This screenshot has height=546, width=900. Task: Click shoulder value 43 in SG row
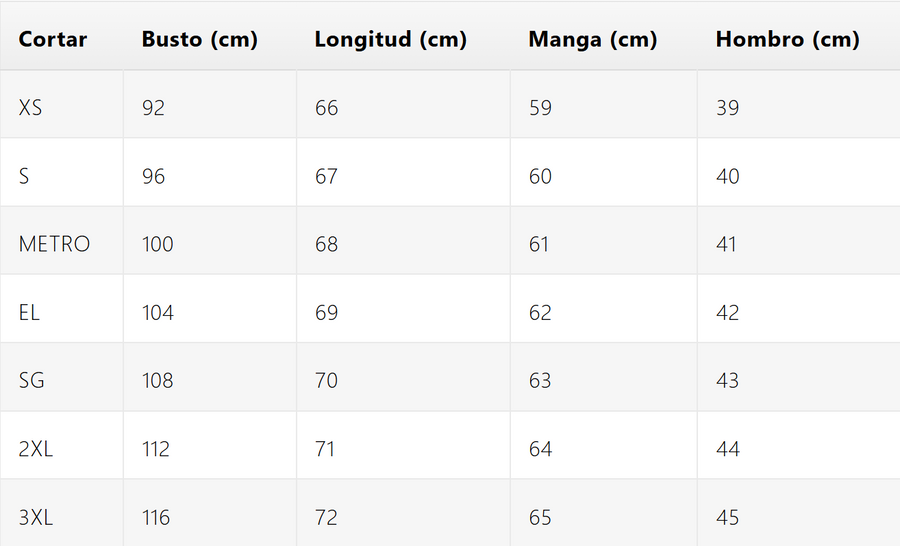[728, 381]
